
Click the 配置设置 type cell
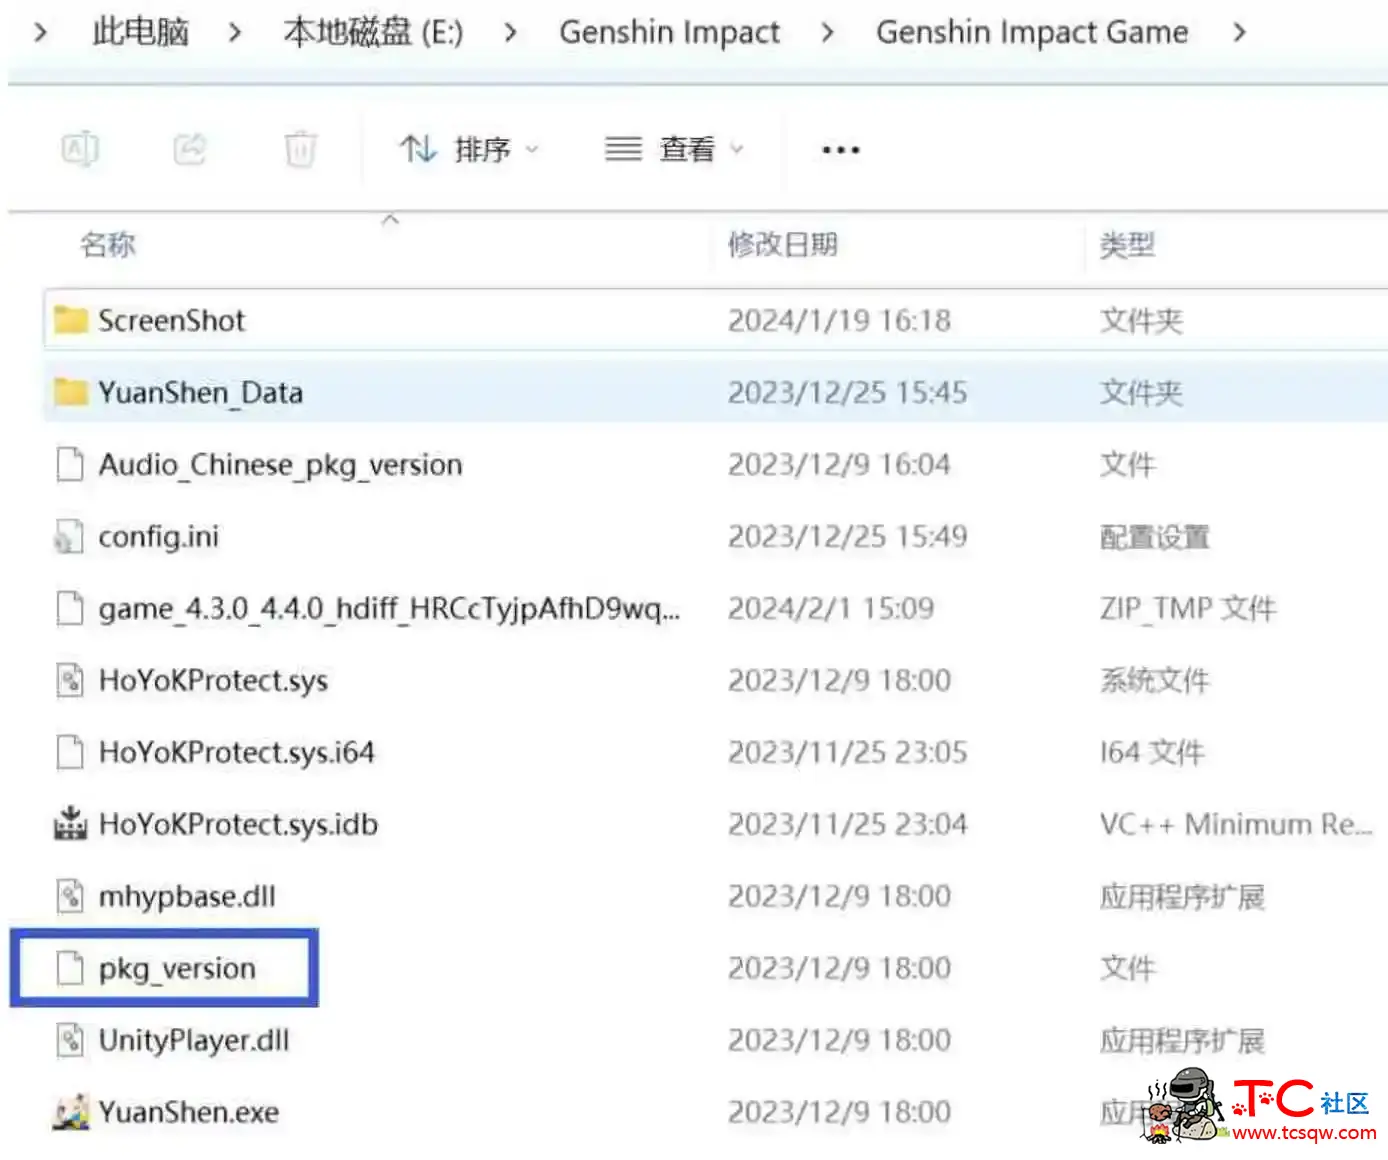click(1155, 537)
